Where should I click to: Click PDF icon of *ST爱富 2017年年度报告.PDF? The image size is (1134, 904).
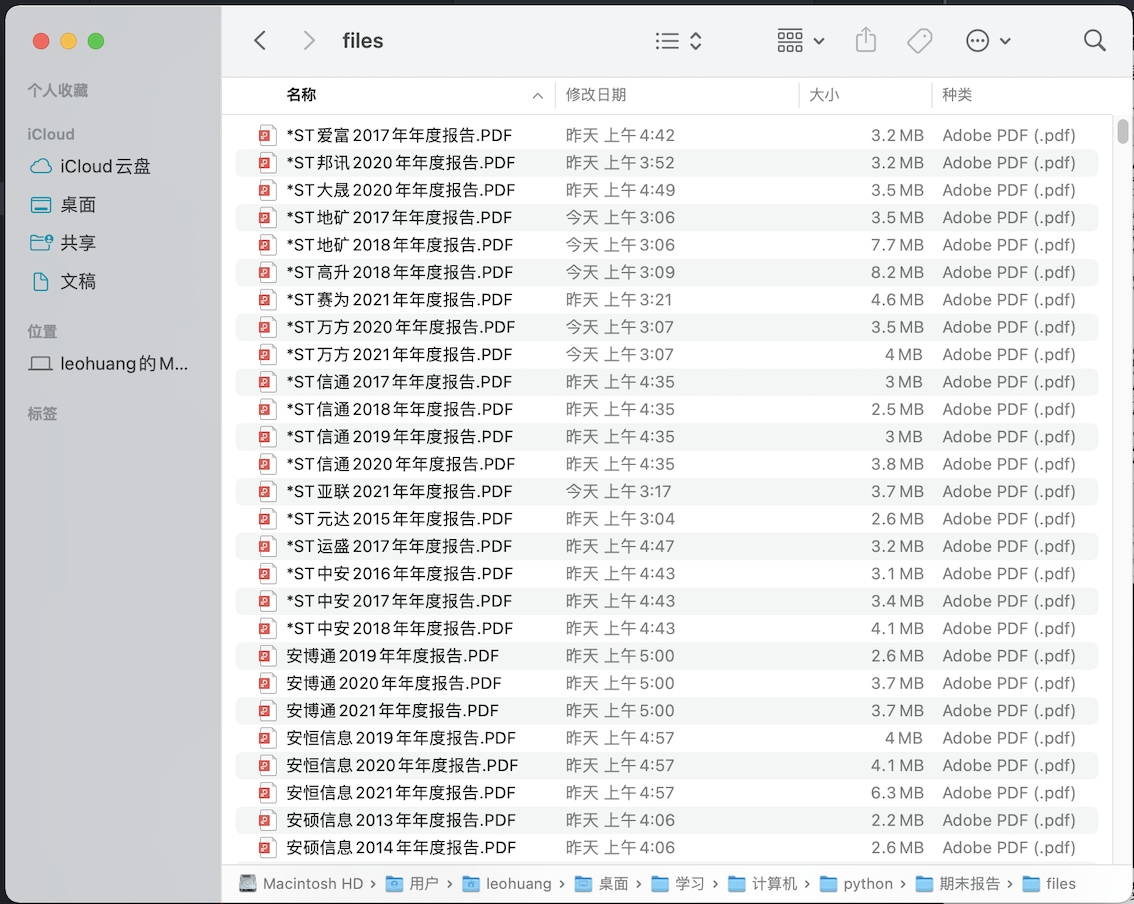pos(267,135)
